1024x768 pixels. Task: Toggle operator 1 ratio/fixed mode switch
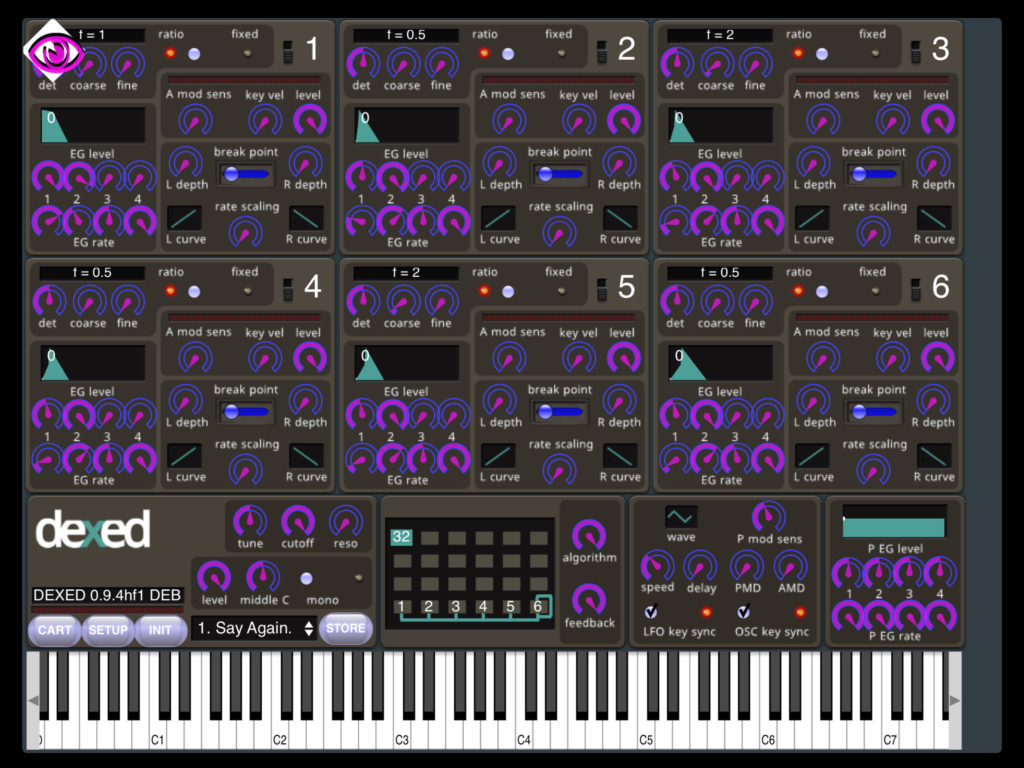coord(194,54)
